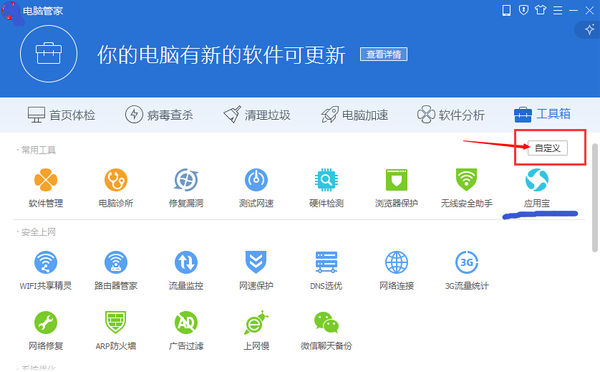Open 流量监控 tool
This screenshot has width=600, height=372.
(x=186, y=270)
